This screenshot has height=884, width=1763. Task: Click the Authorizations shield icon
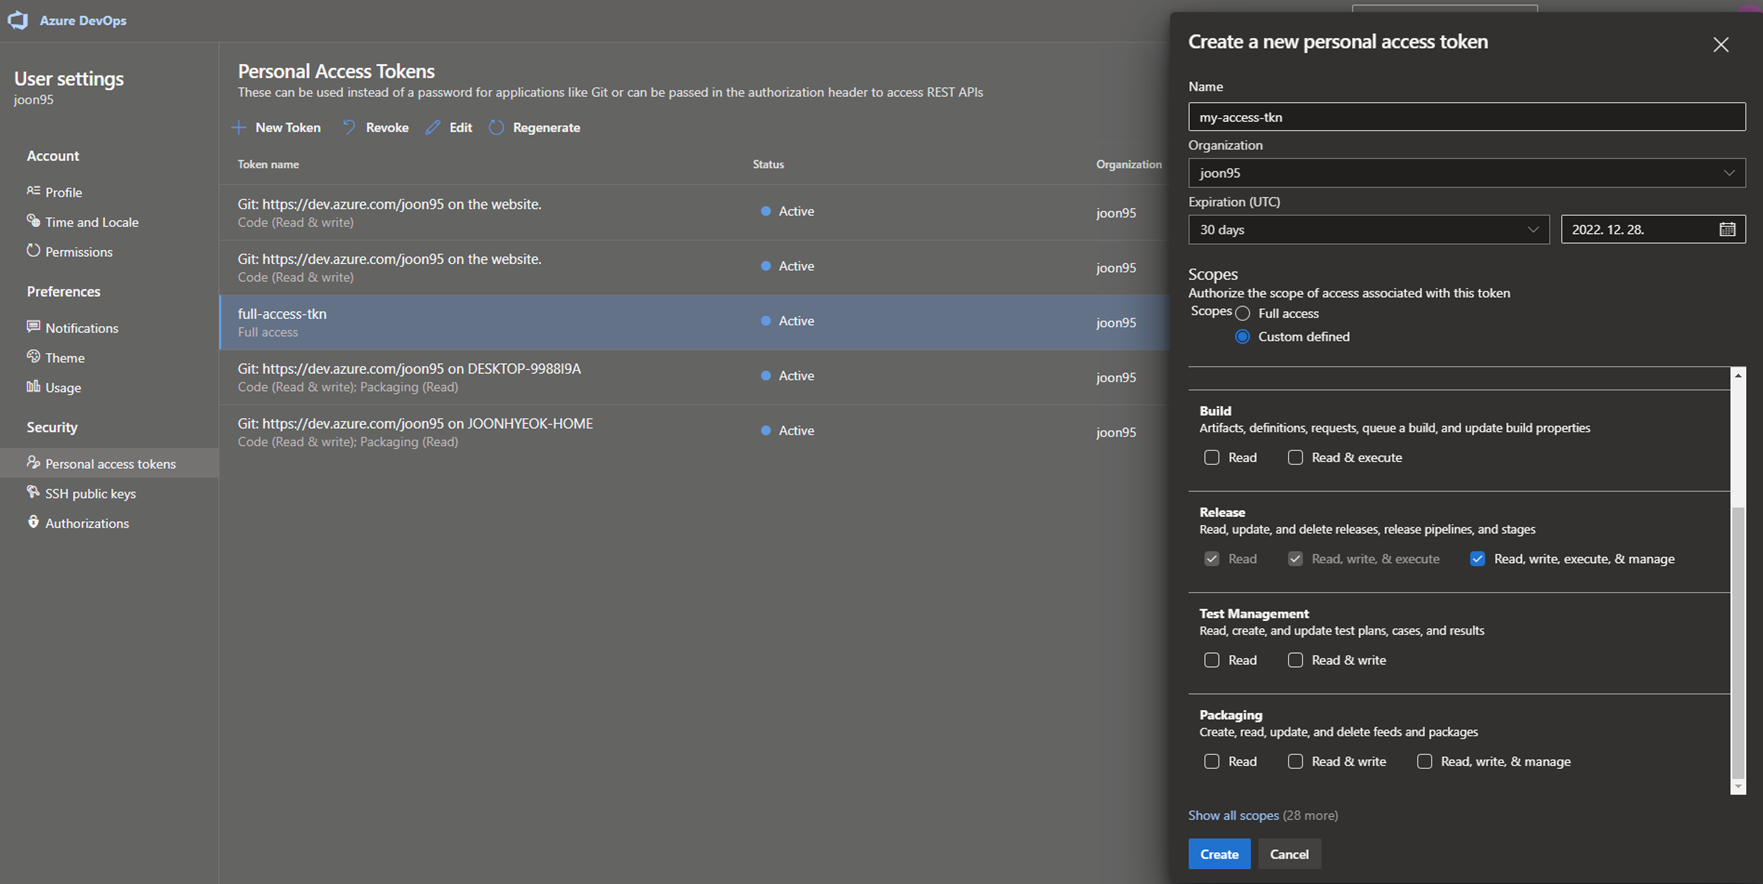click(x=33, y=523)
